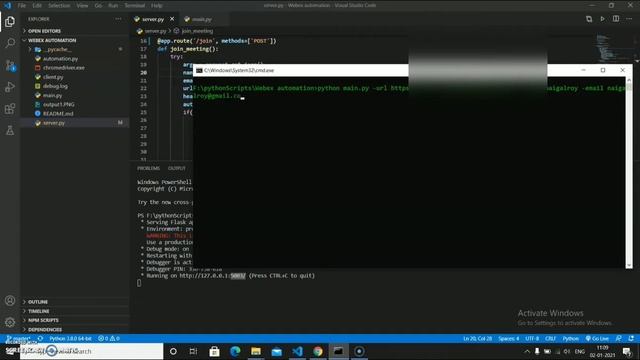
Task: Open the Testing flask icon view
Action: tap(10, 131)
